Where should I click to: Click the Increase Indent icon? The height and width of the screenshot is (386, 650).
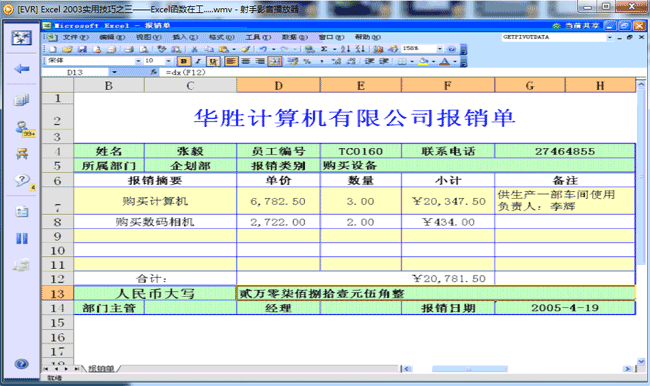(384, 61)
